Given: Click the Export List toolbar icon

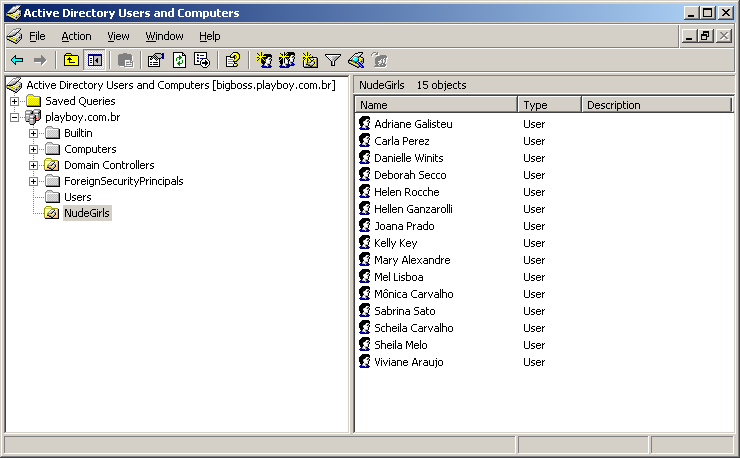Looking at the screenshot, I should 202,60.
